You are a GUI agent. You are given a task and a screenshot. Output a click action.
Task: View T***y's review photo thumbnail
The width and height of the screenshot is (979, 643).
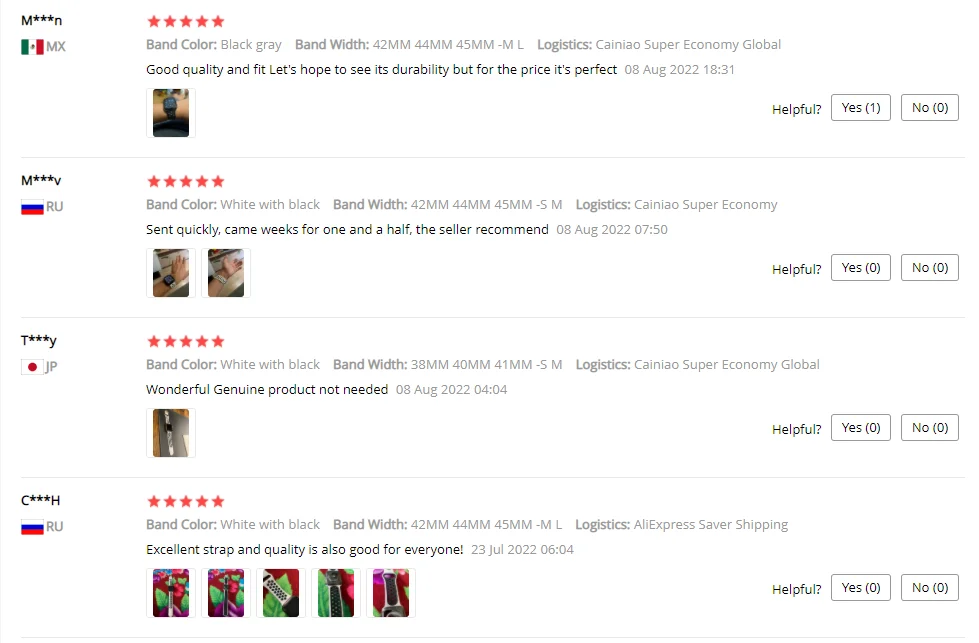170,433
